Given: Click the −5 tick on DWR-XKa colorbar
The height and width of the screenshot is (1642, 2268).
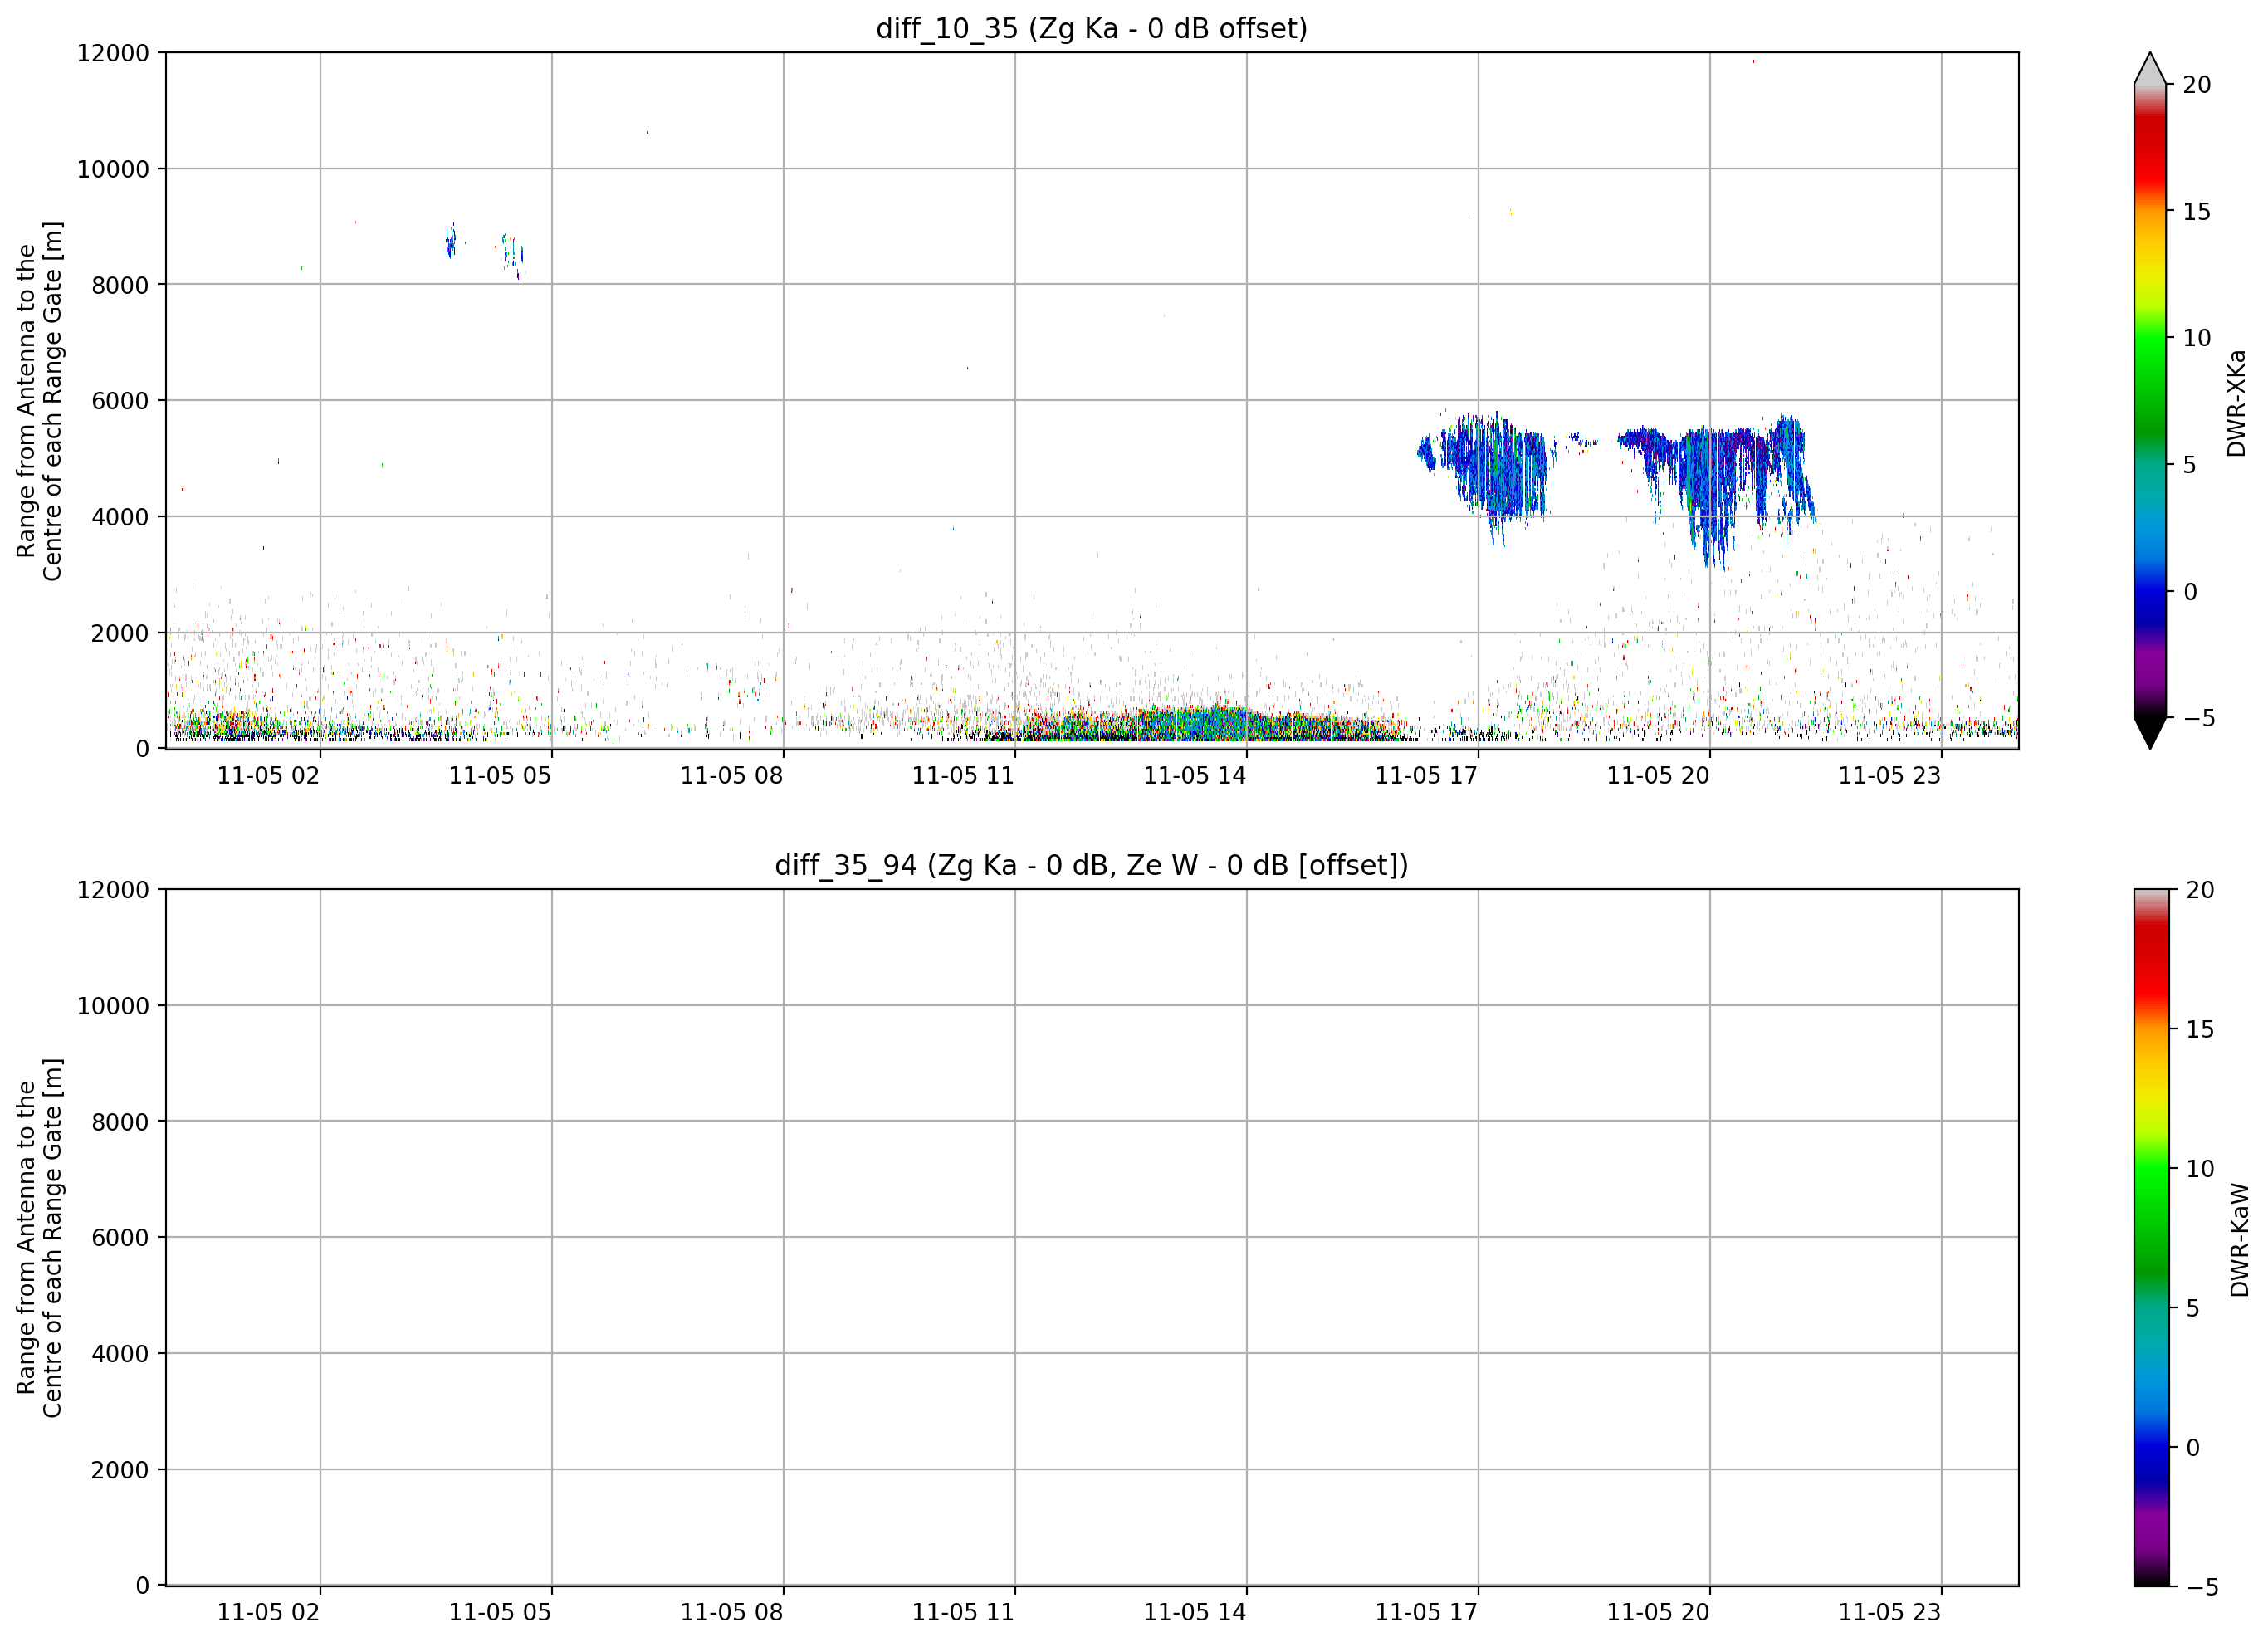Looking at the screenshot, I should pyautogui.click(x=2198, y=718).
